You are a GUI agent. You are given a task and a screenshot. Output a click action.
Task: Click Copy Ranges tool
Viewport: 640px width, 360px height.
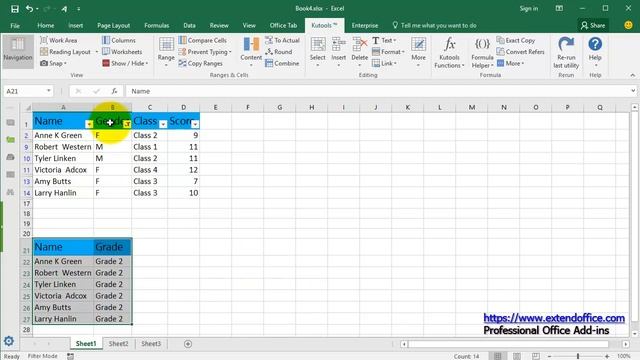[200, 63]
